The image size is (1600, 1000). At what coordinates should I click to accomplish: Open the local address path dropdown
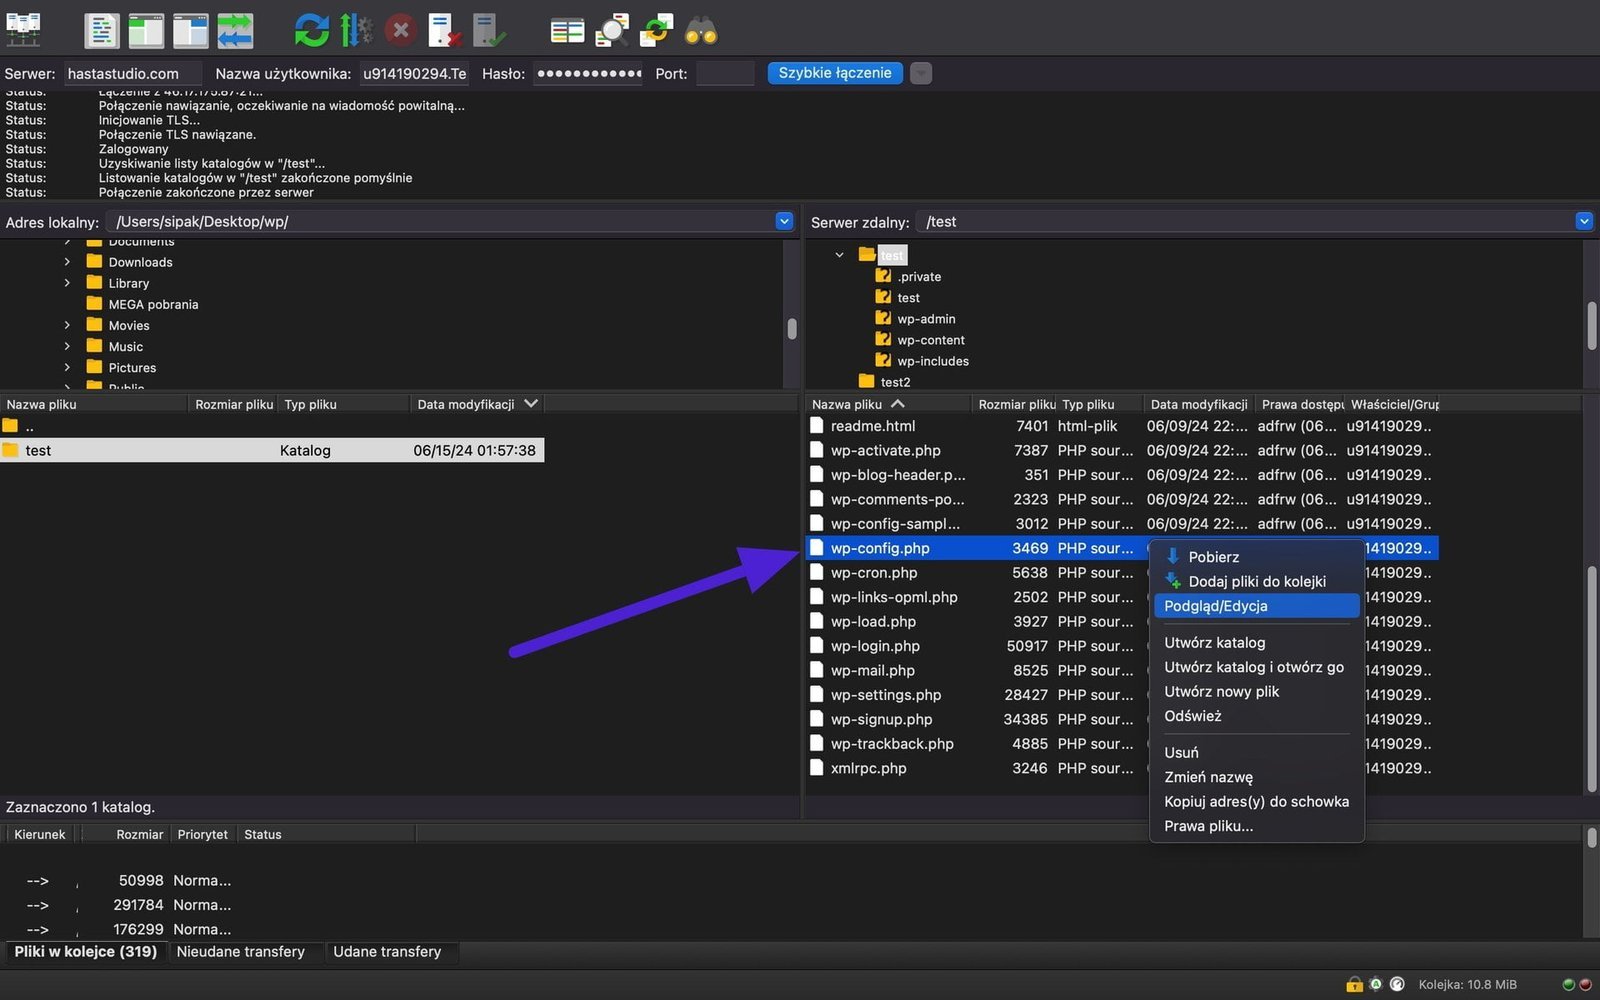pos(784,221)
